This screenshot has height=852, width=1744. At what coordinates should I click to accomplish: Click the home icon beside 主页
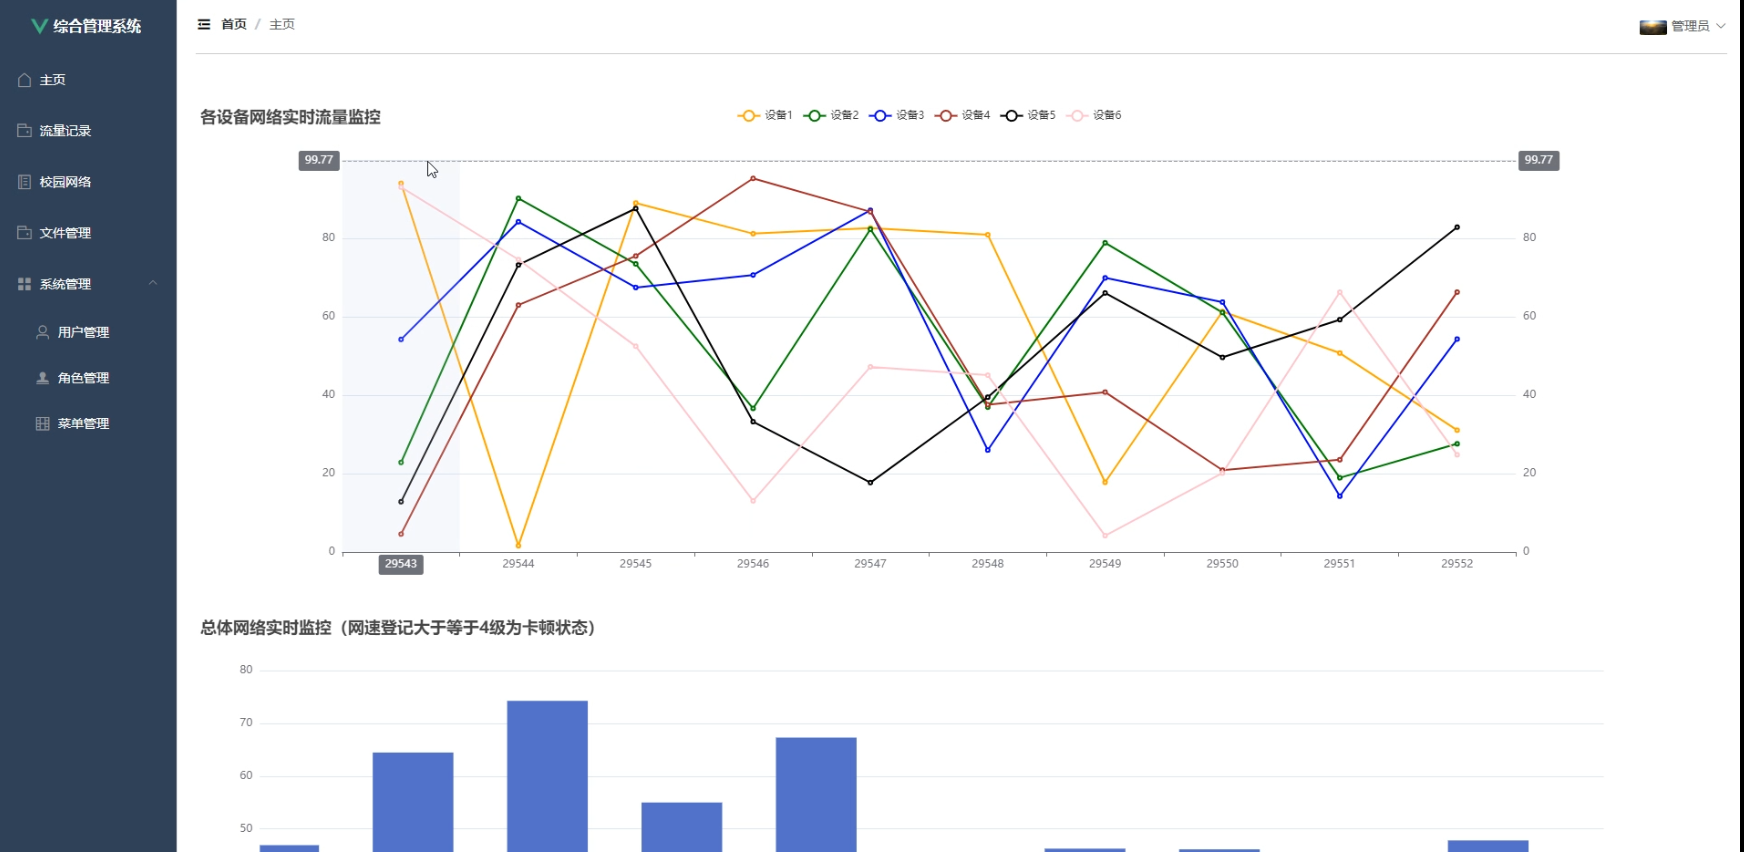(x=25, y=80)
